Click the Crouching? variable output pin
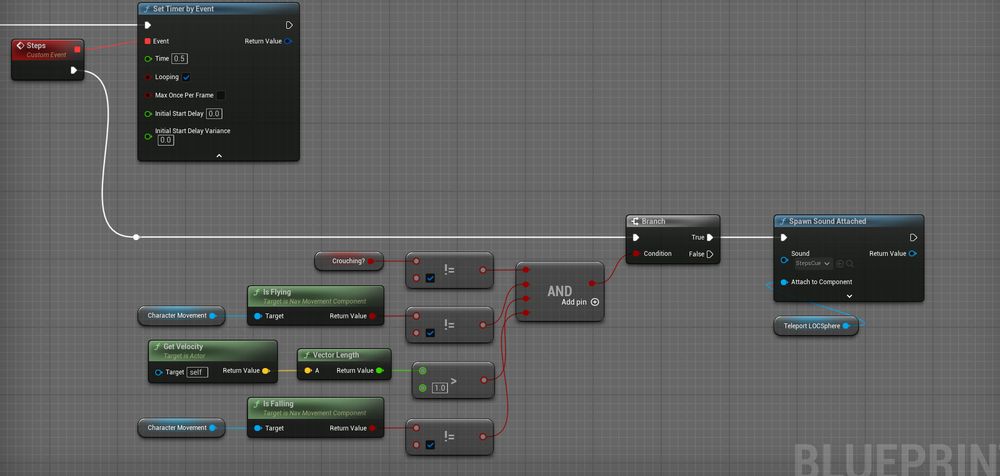This screenshot has height=476, width=1000. (x=372, y=261)
